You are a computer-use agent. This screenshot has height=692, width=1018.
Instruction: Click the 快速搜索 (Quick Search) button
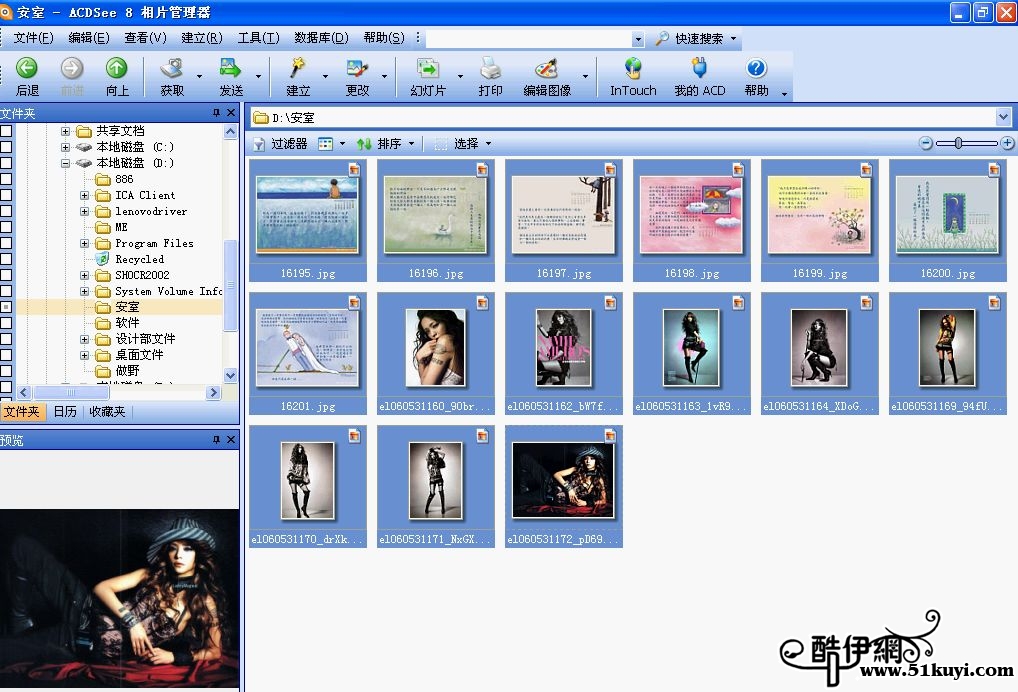tap(697, 39)
